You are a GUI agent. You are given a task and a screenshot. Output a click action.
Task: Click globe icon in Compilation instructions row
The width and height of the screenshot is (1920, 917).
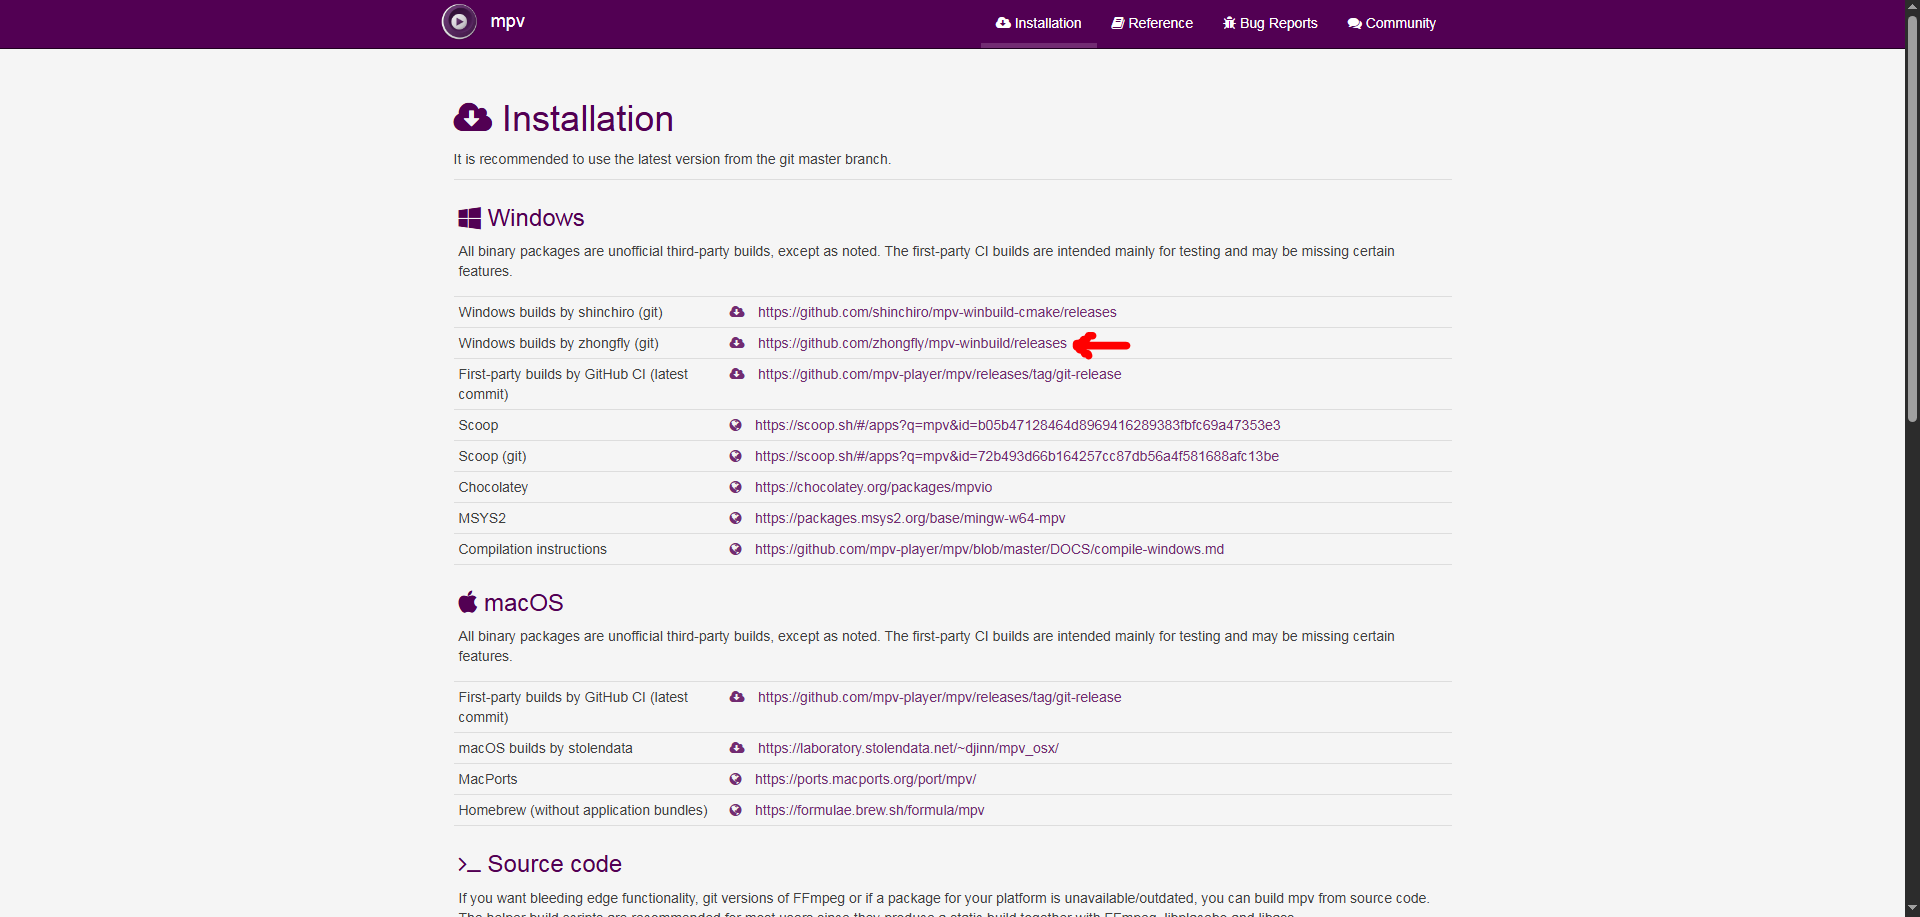735,549
